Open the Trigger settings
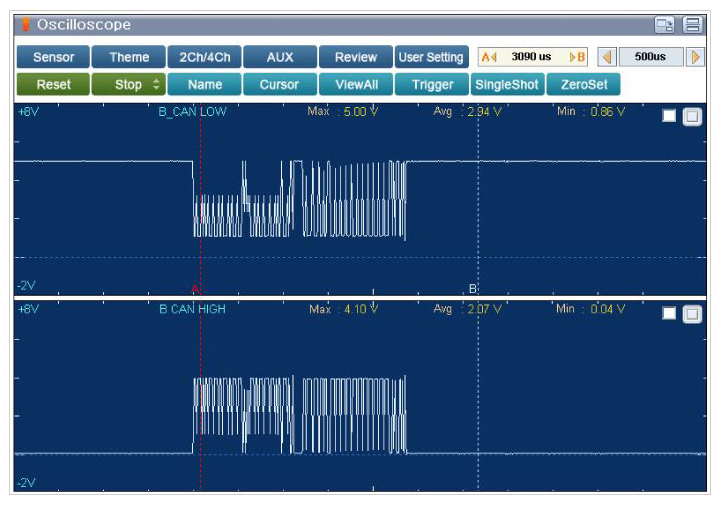Viewport: 721px width, 505px height. pyautogui.click(x=432, y=85)
